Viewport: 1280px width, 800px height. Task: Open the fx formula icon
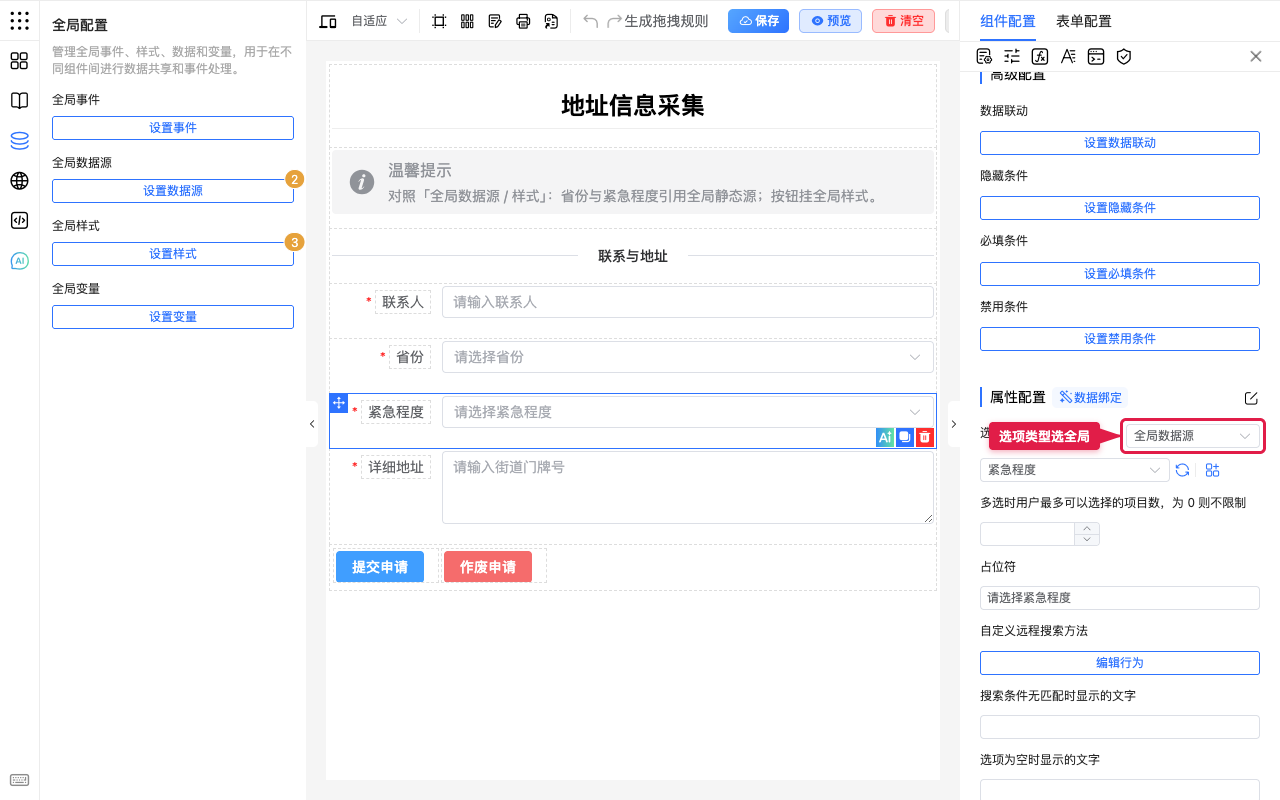click(x=1040, y=57)
